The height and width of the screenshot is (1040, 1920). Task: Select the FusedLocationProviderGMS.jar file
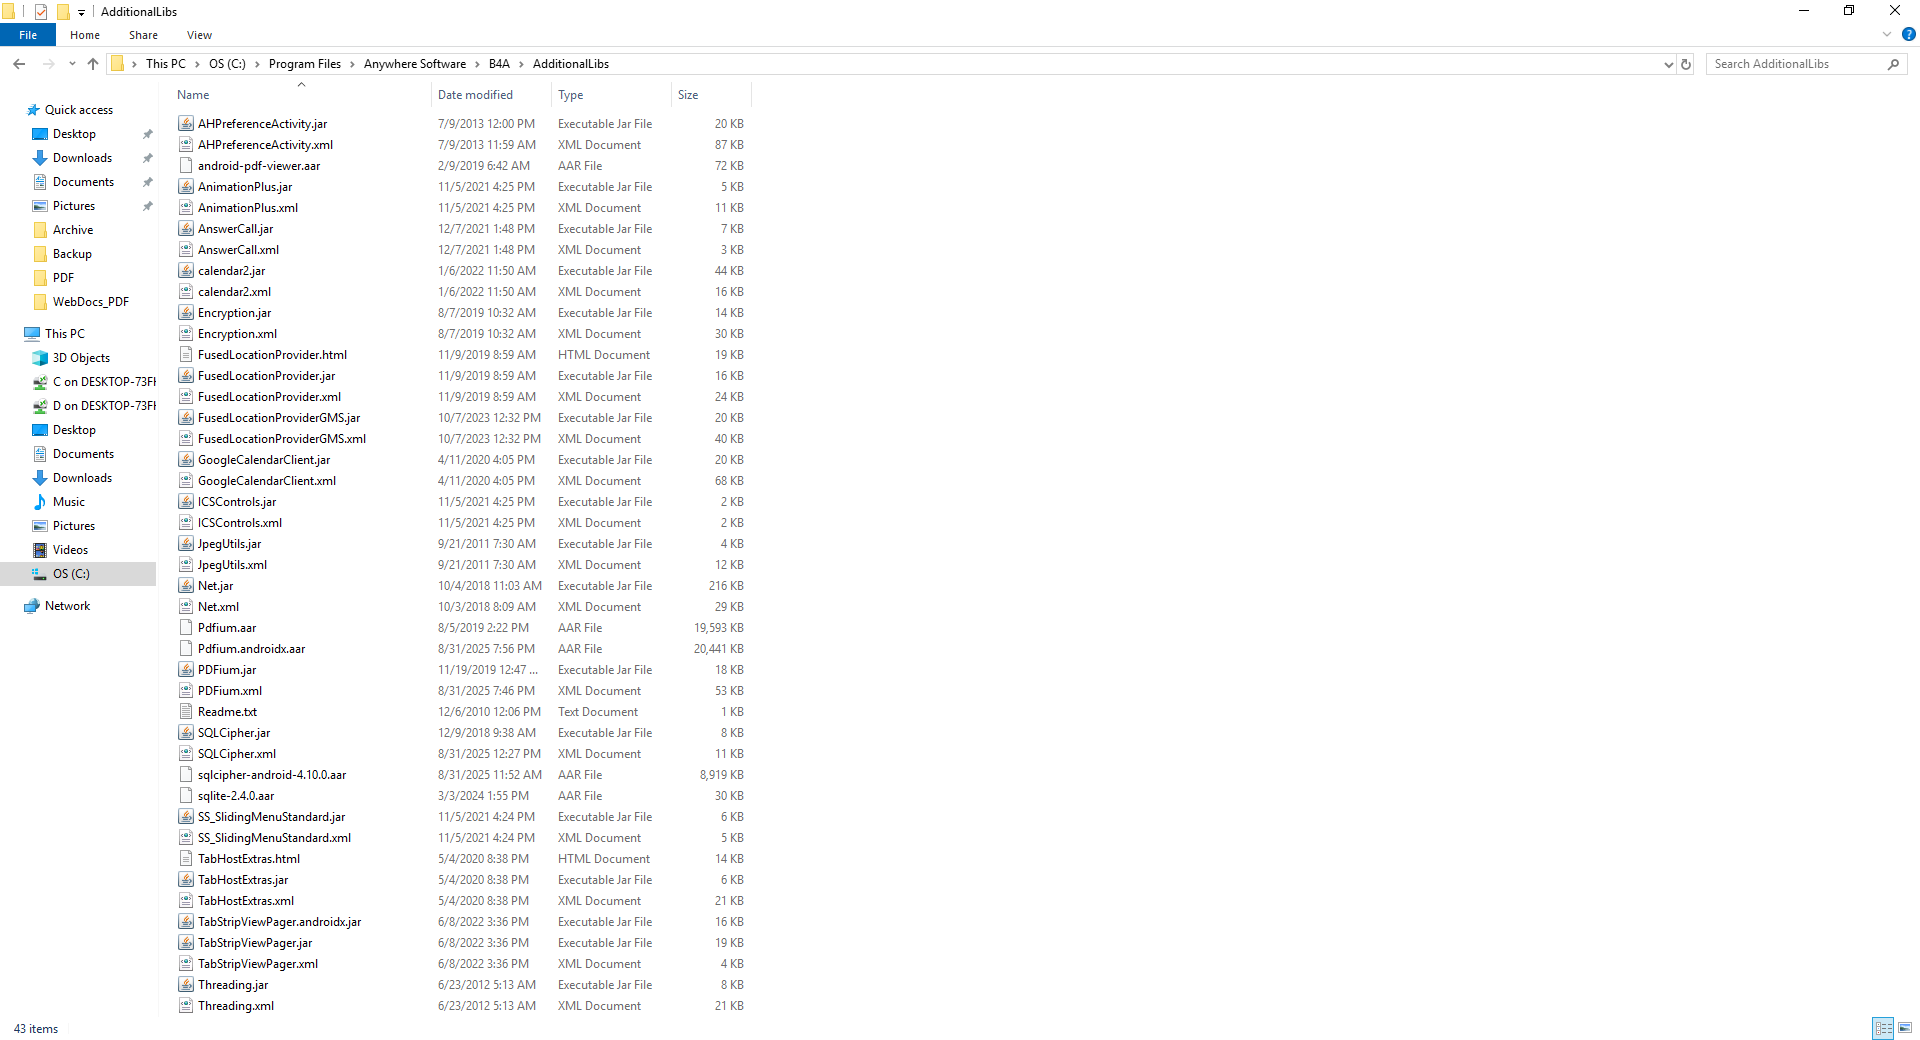(279, 418)
